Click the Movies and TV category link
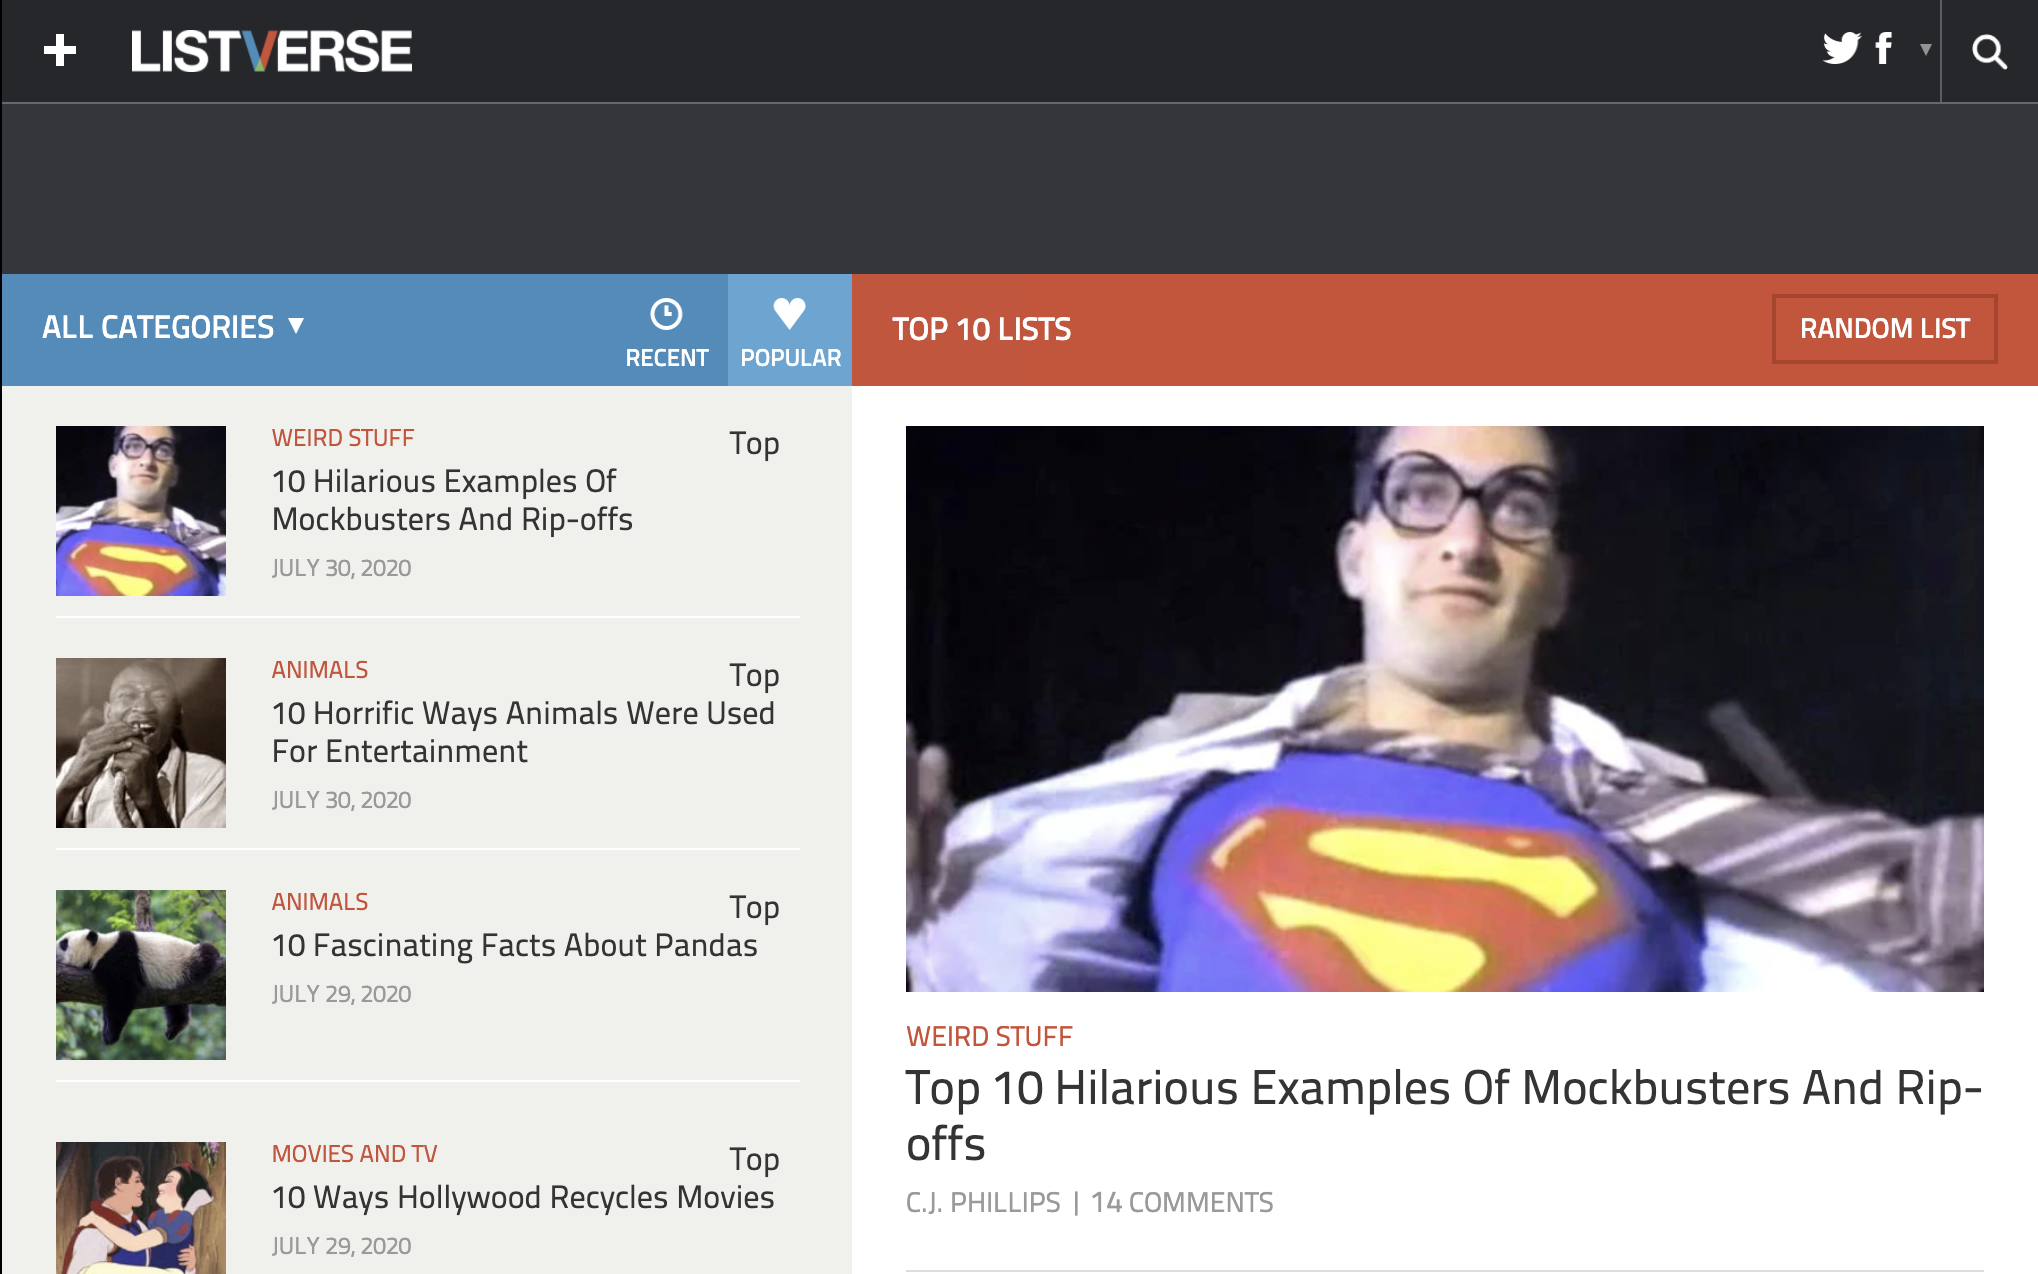The image size is (2038, 1274). (354, 1153)
